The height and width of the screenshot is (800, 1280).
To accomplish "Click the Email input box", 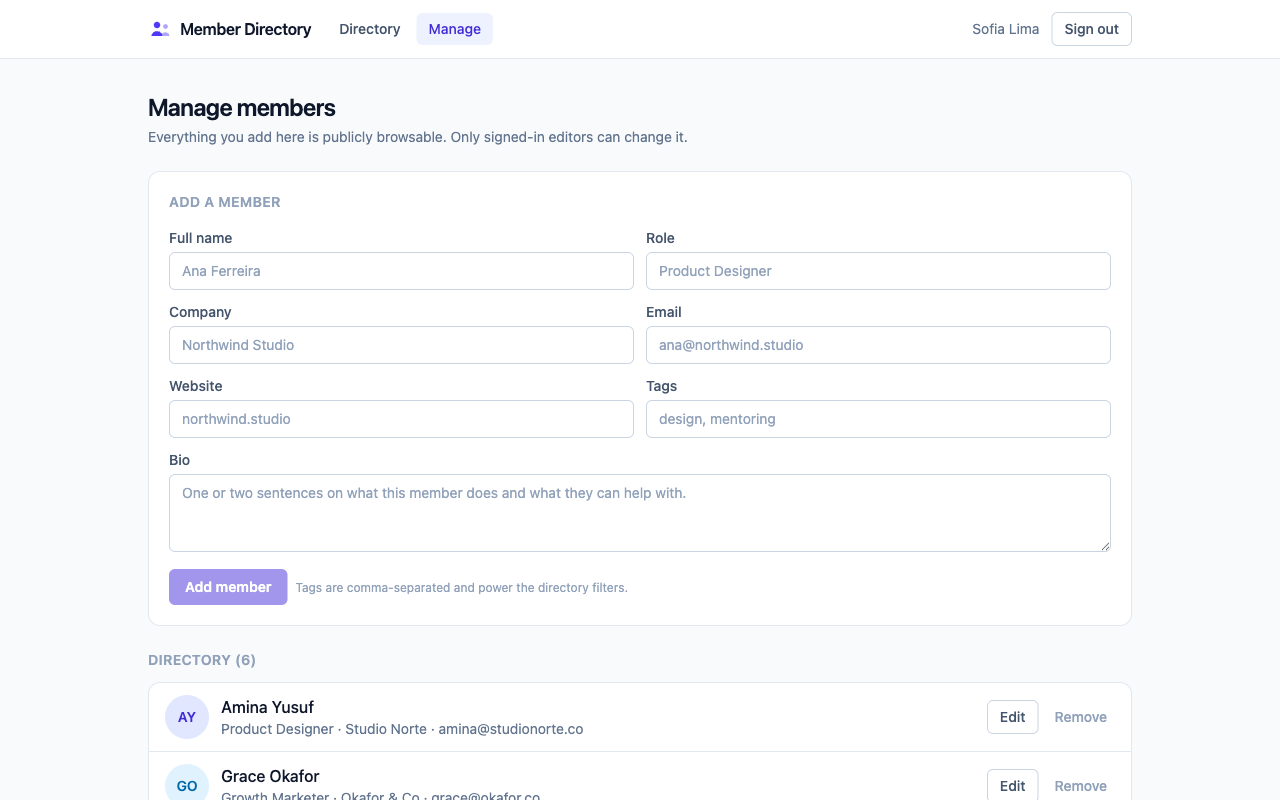I will tap(878, 345).
